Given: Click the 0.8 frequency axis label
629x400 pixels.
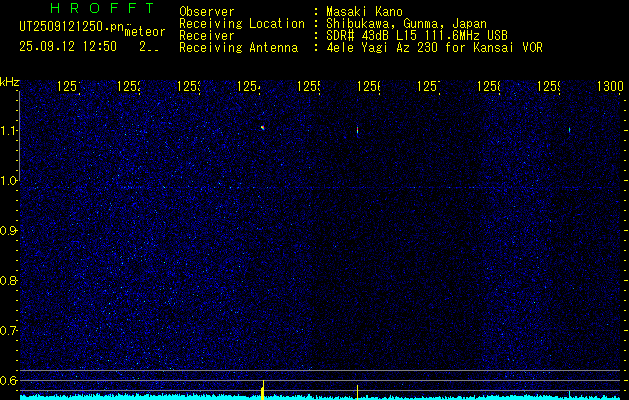Looking at the screenshot, I should click(9, 280).
